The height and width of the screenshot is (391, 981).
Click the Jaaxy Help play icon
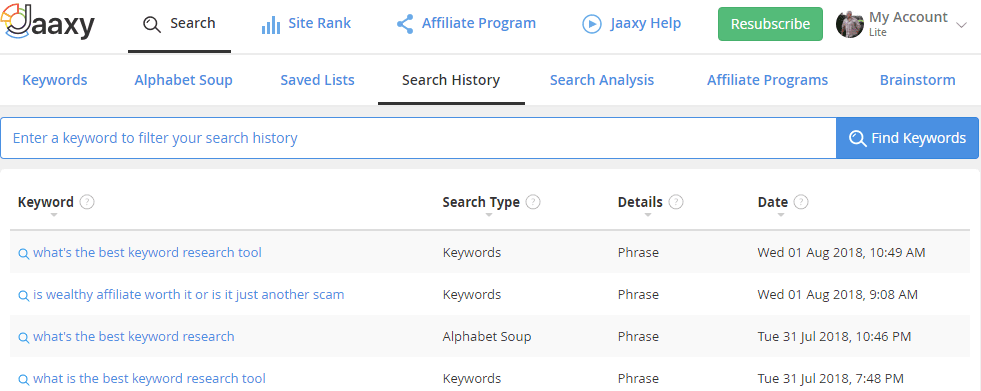[591, 24]
